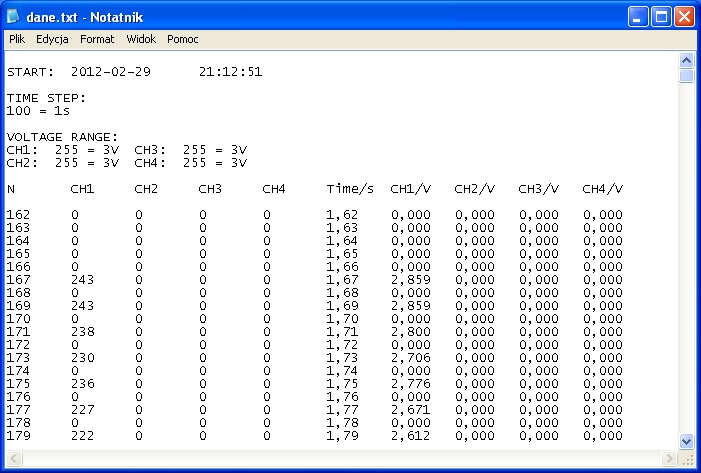
Task: Minimize the Notatnik window
Action: point(638,17)
